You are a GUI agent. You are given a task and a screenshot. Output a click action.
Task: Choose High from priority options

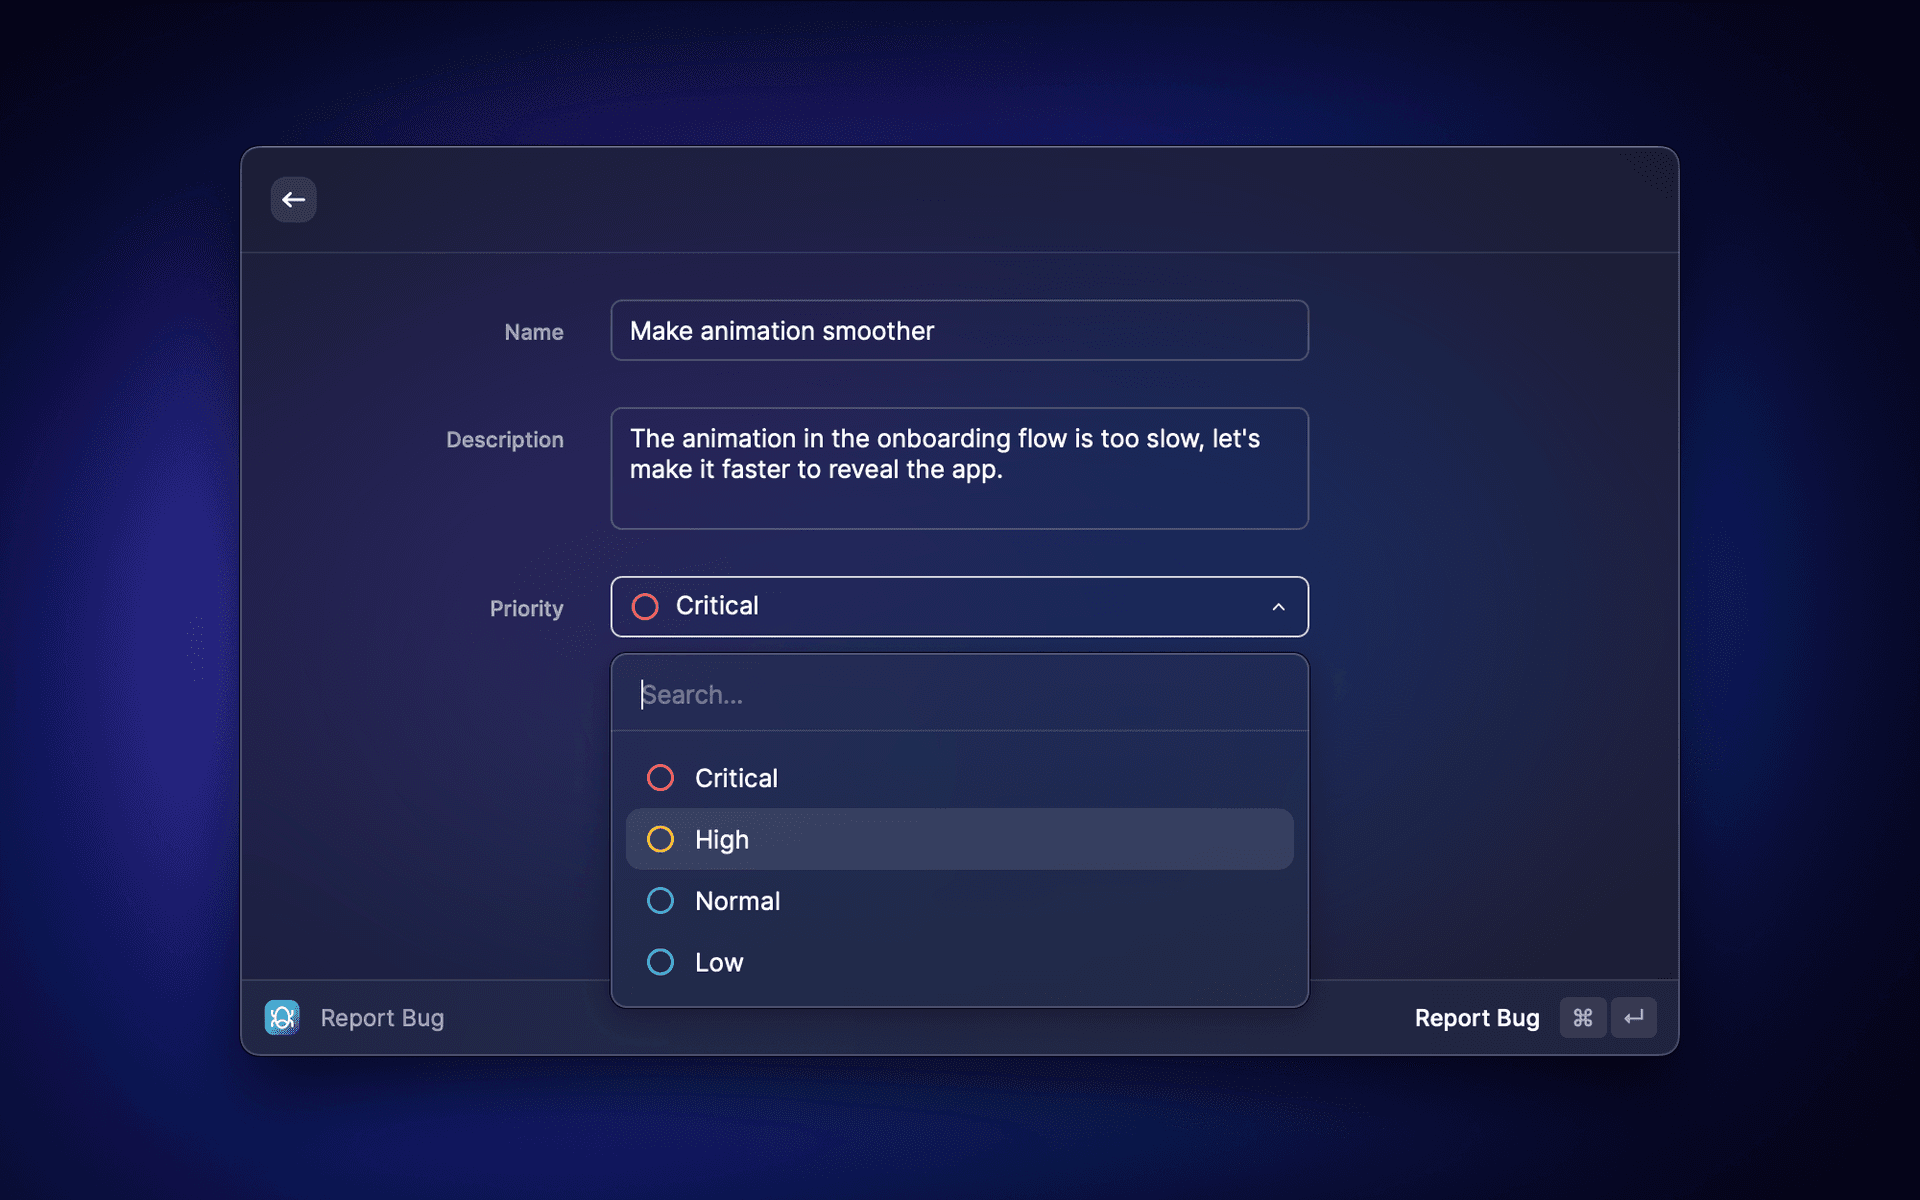click(722, 839)
